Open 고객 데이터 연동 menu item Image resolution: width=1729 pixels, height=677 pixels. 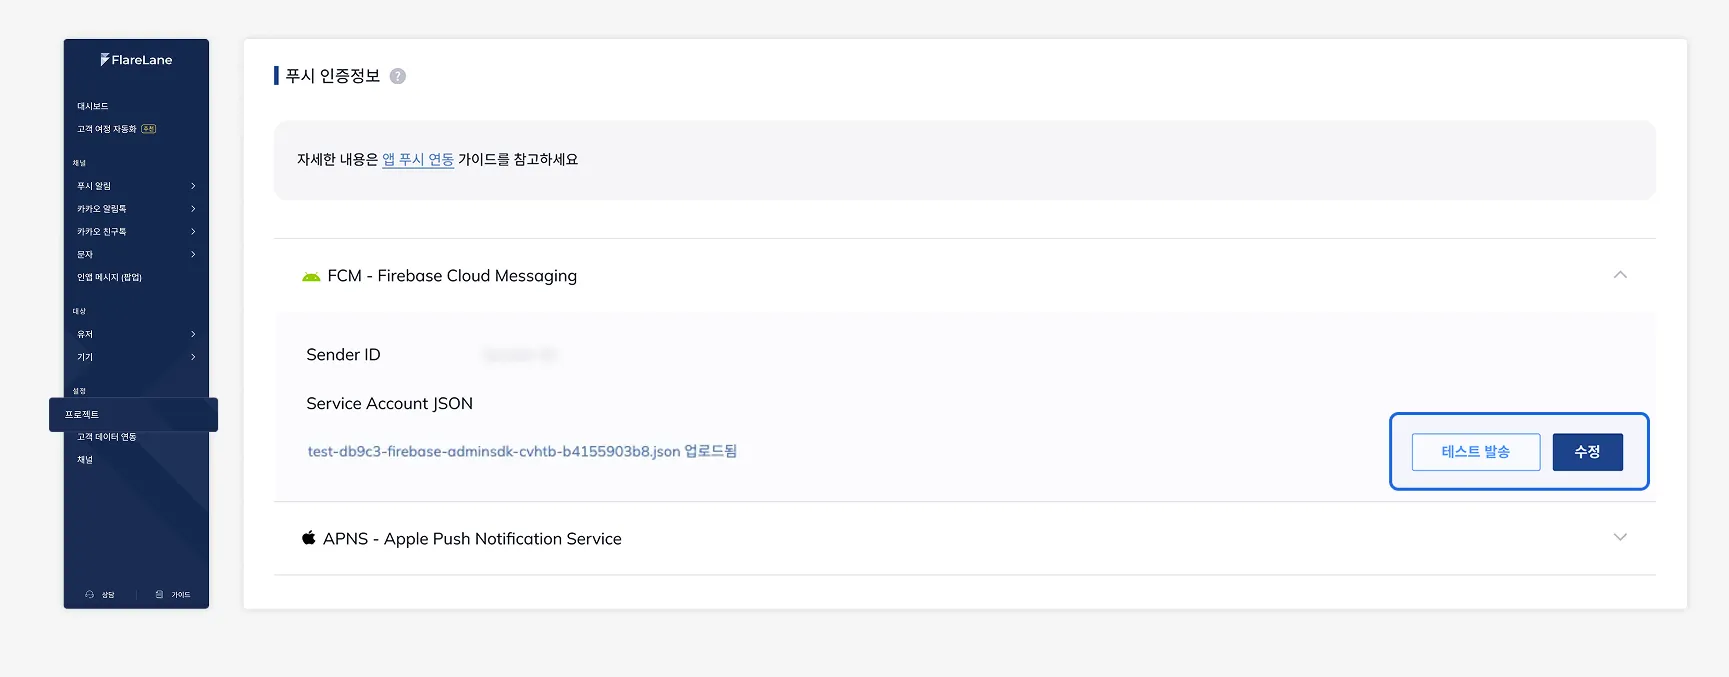pos(107,437)
